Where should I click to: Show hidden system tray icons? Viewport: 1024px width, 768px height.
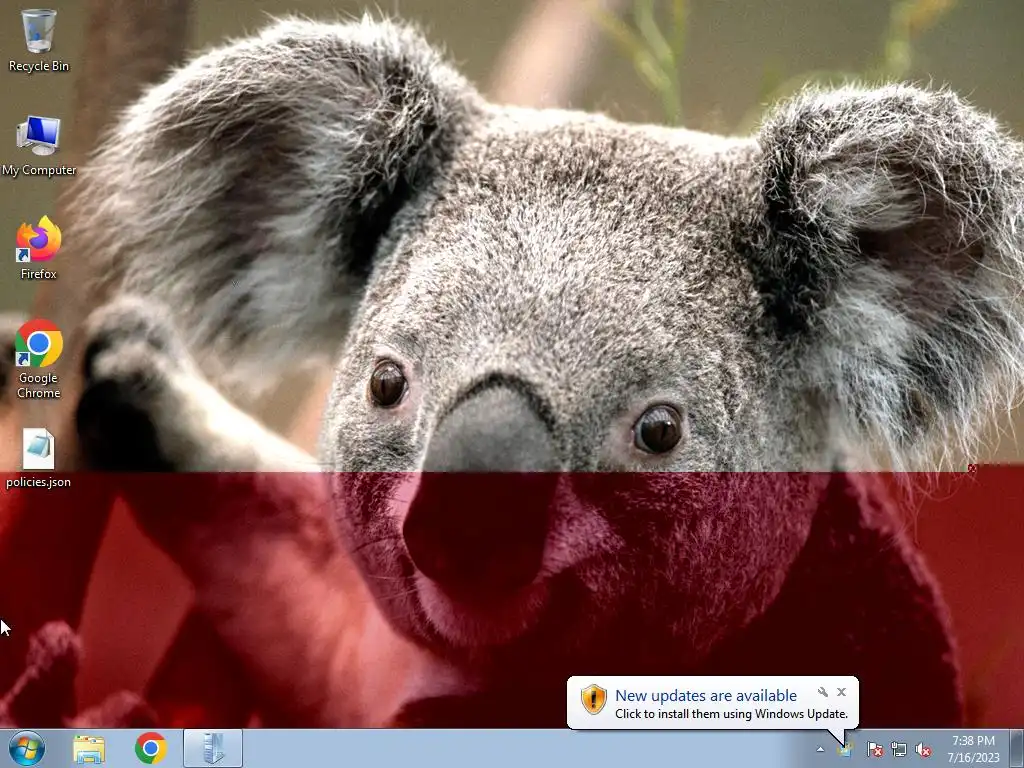point(820,749)
